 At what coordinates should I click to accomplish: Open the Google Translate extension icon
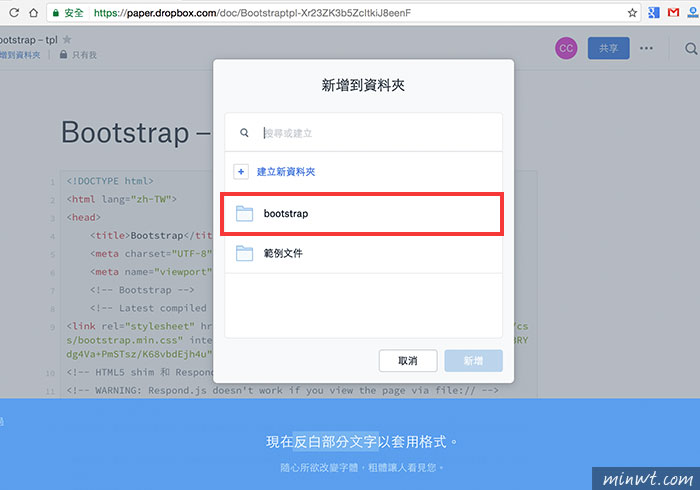click(654, 12)
